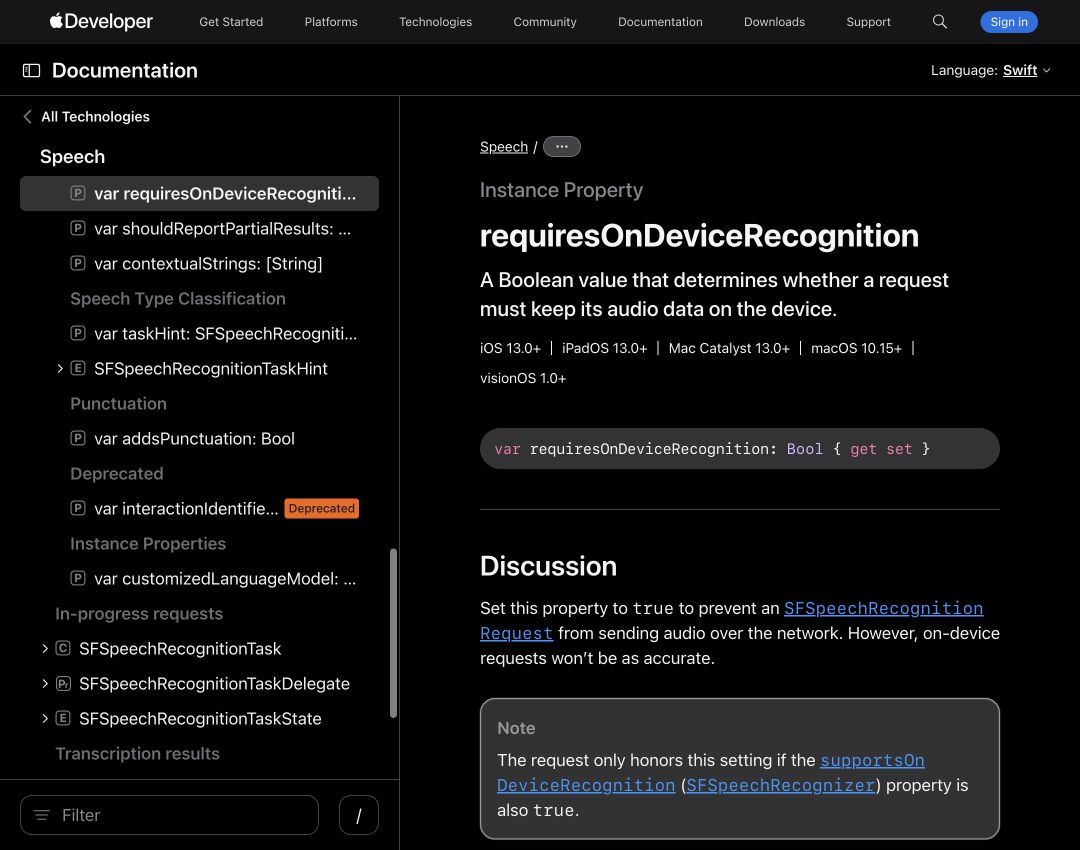Click the Apple Developer logo

(x=101, y=21)
